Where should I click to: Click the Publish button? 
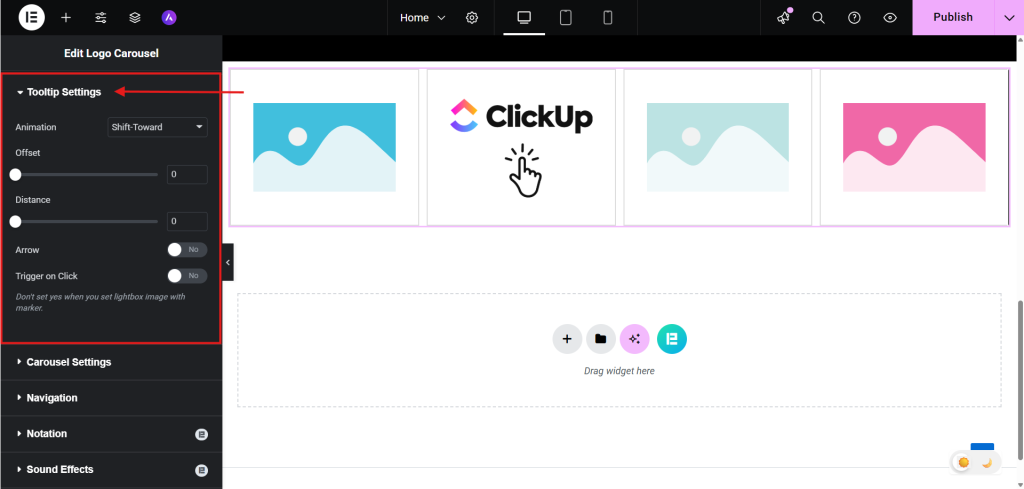point(953,18)
